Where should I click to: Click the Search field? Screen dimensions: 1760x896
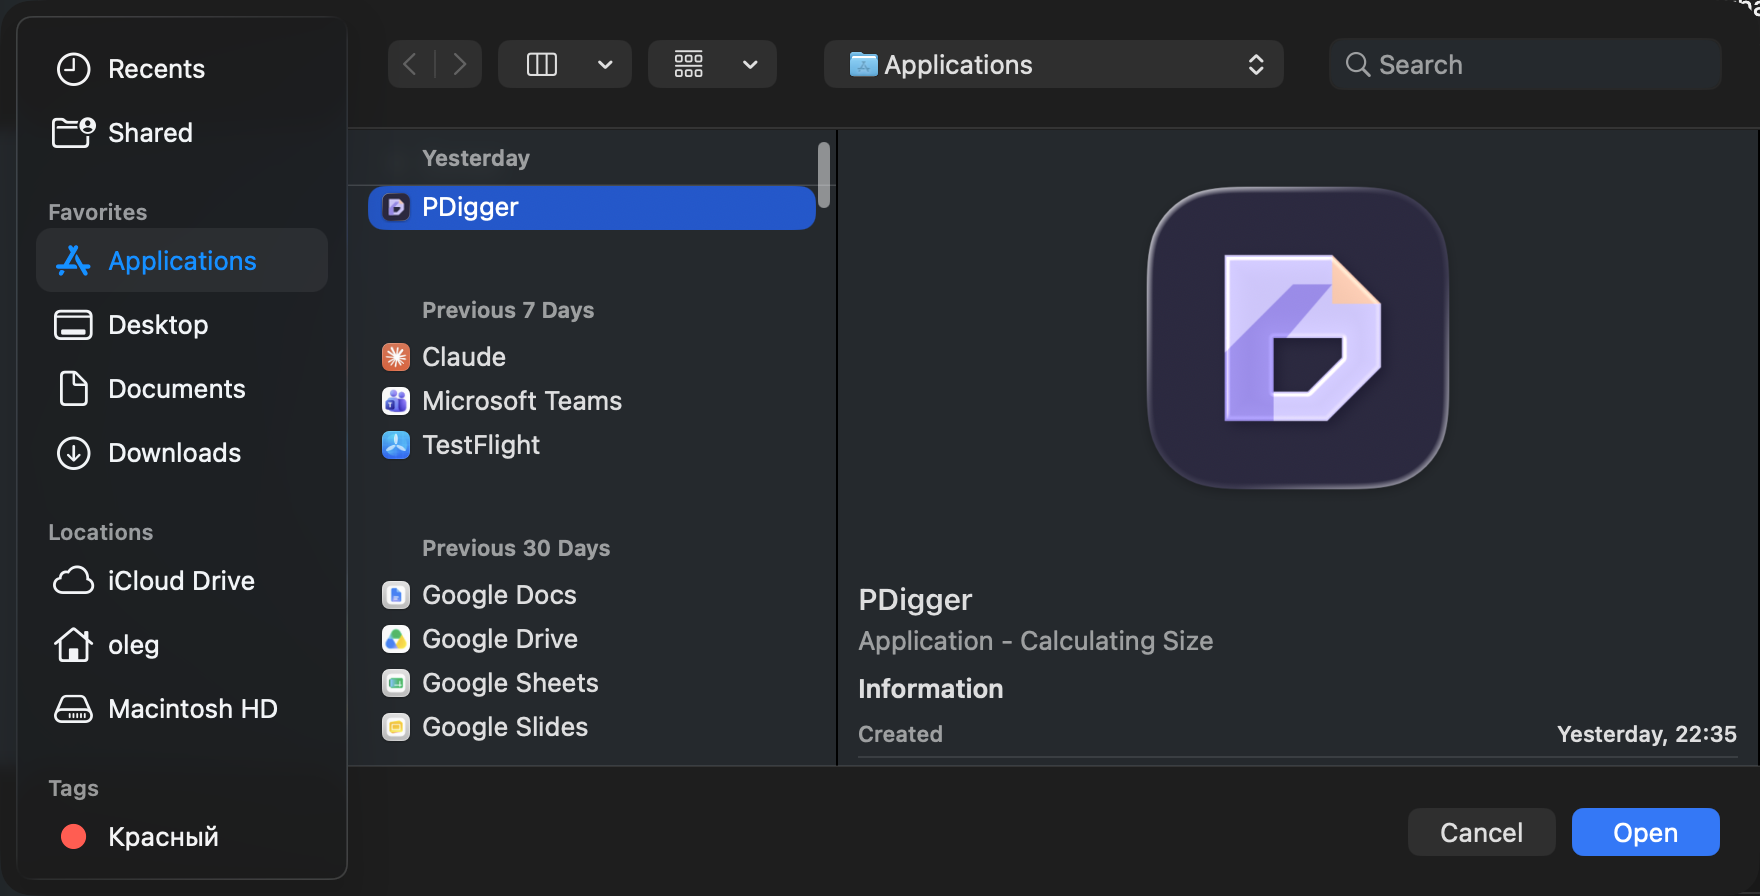pyautogui.click(x=1525, y=65)
